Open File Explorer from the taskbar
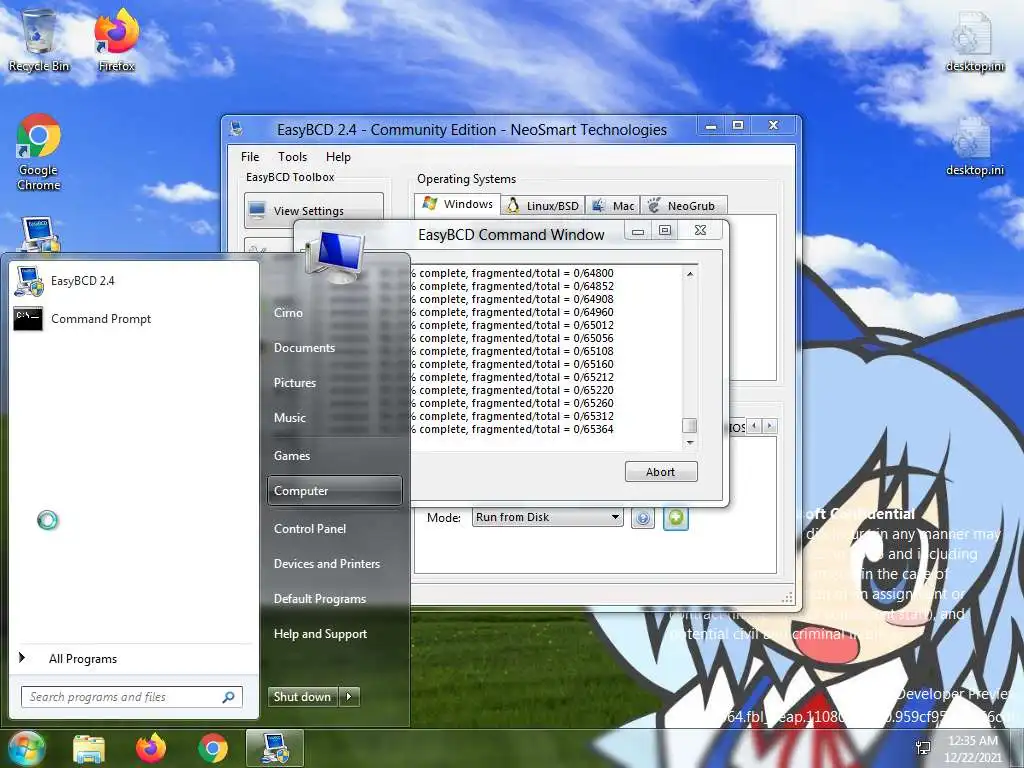This screenshot has width=1024, height=768. click(89, 748)
